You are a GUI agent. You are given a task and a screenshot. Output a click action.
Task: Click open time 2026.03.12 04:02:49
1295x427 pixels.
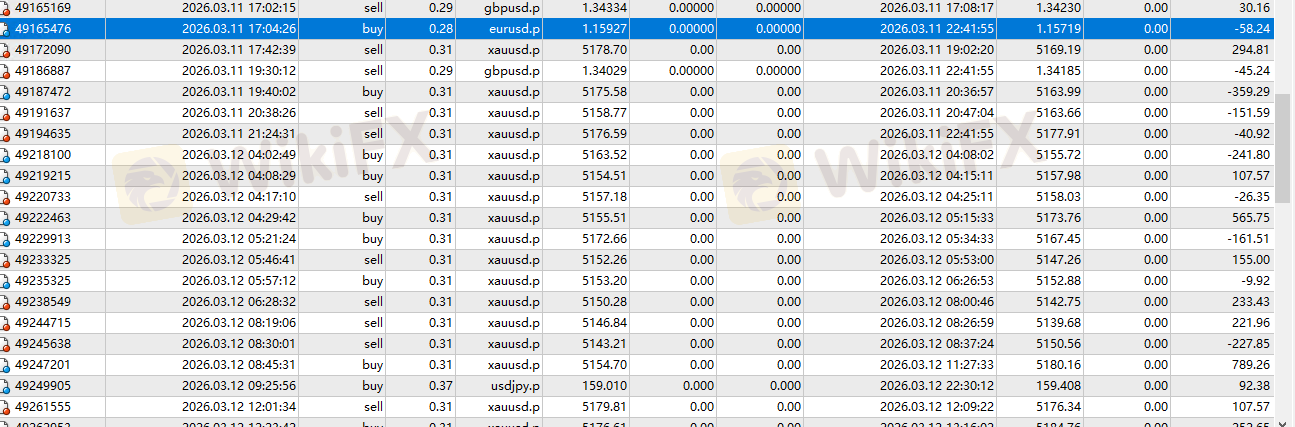point(239,155)
